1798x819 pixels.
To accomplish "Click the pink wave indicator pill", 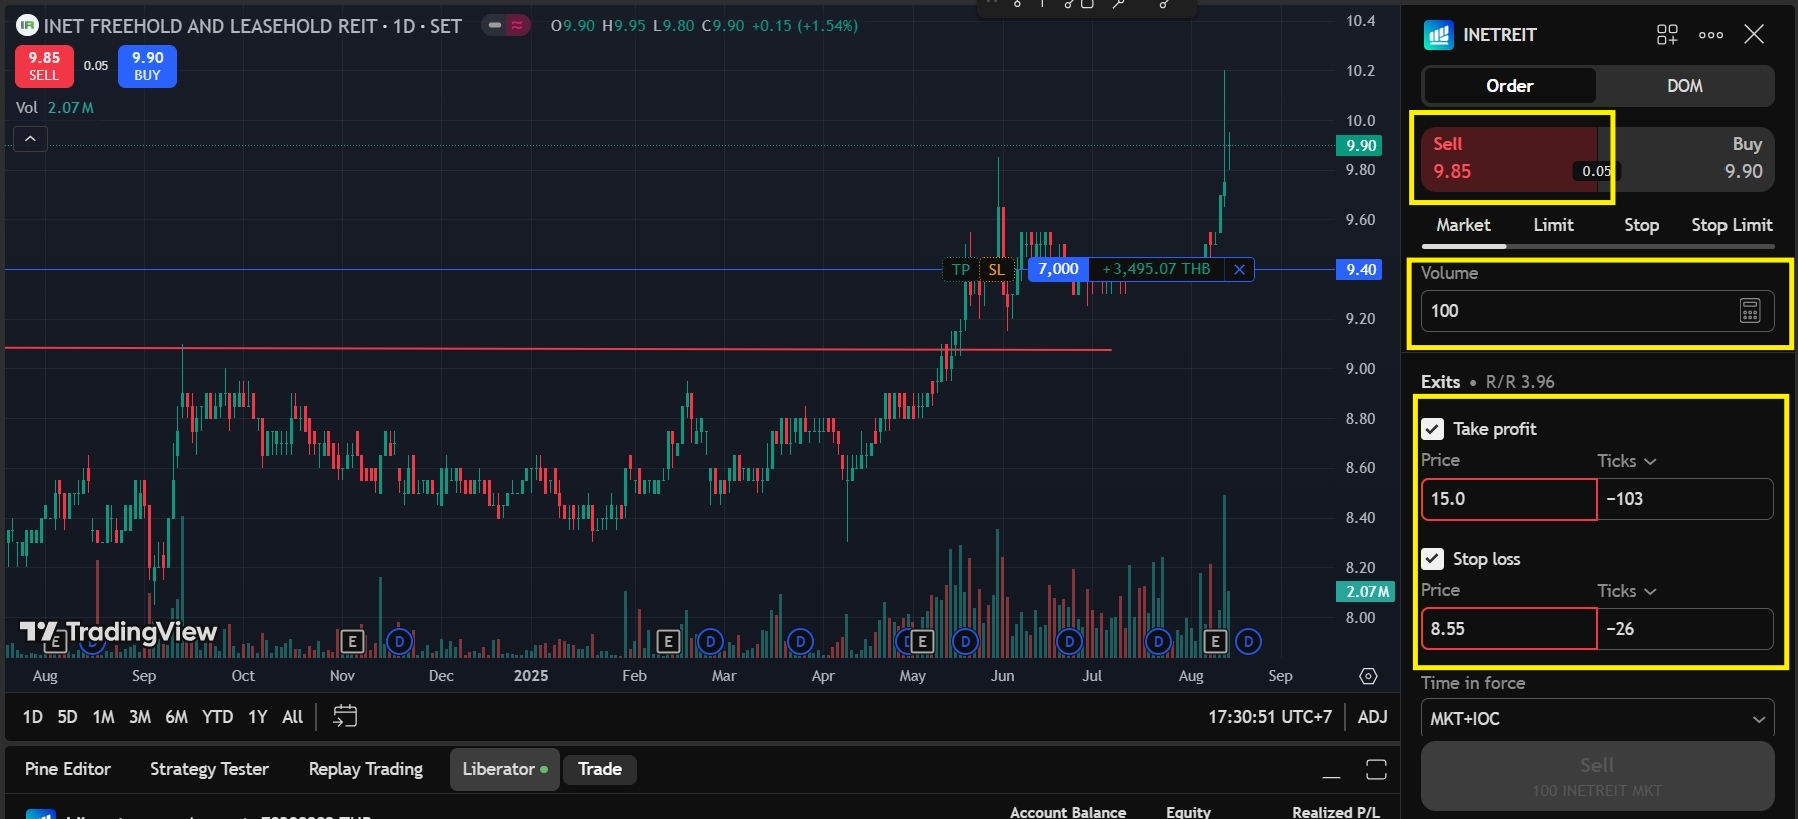I will coord(518,25).
